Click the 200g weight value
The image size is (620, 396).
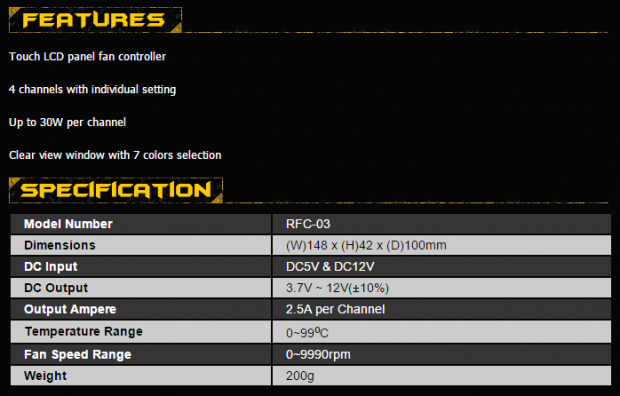point(300,376)
